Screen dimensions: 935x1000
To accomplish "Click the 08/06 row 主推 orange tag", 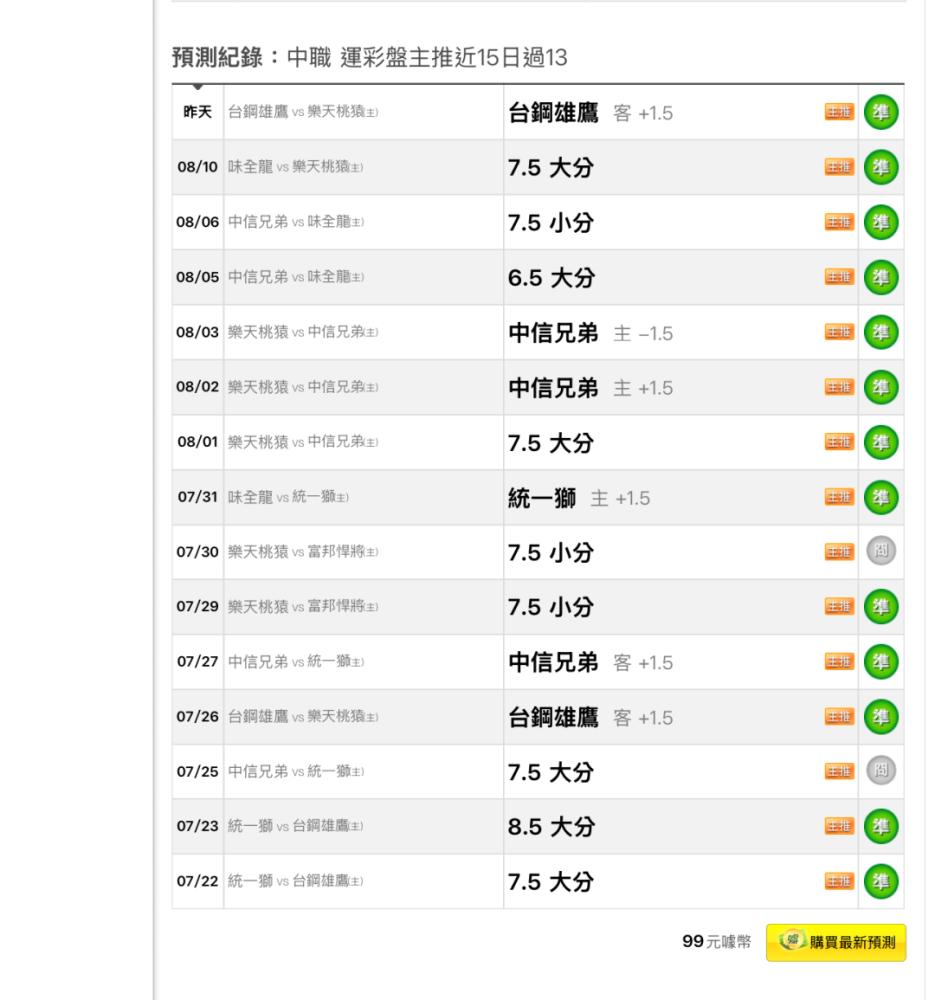I will point(839,222).
